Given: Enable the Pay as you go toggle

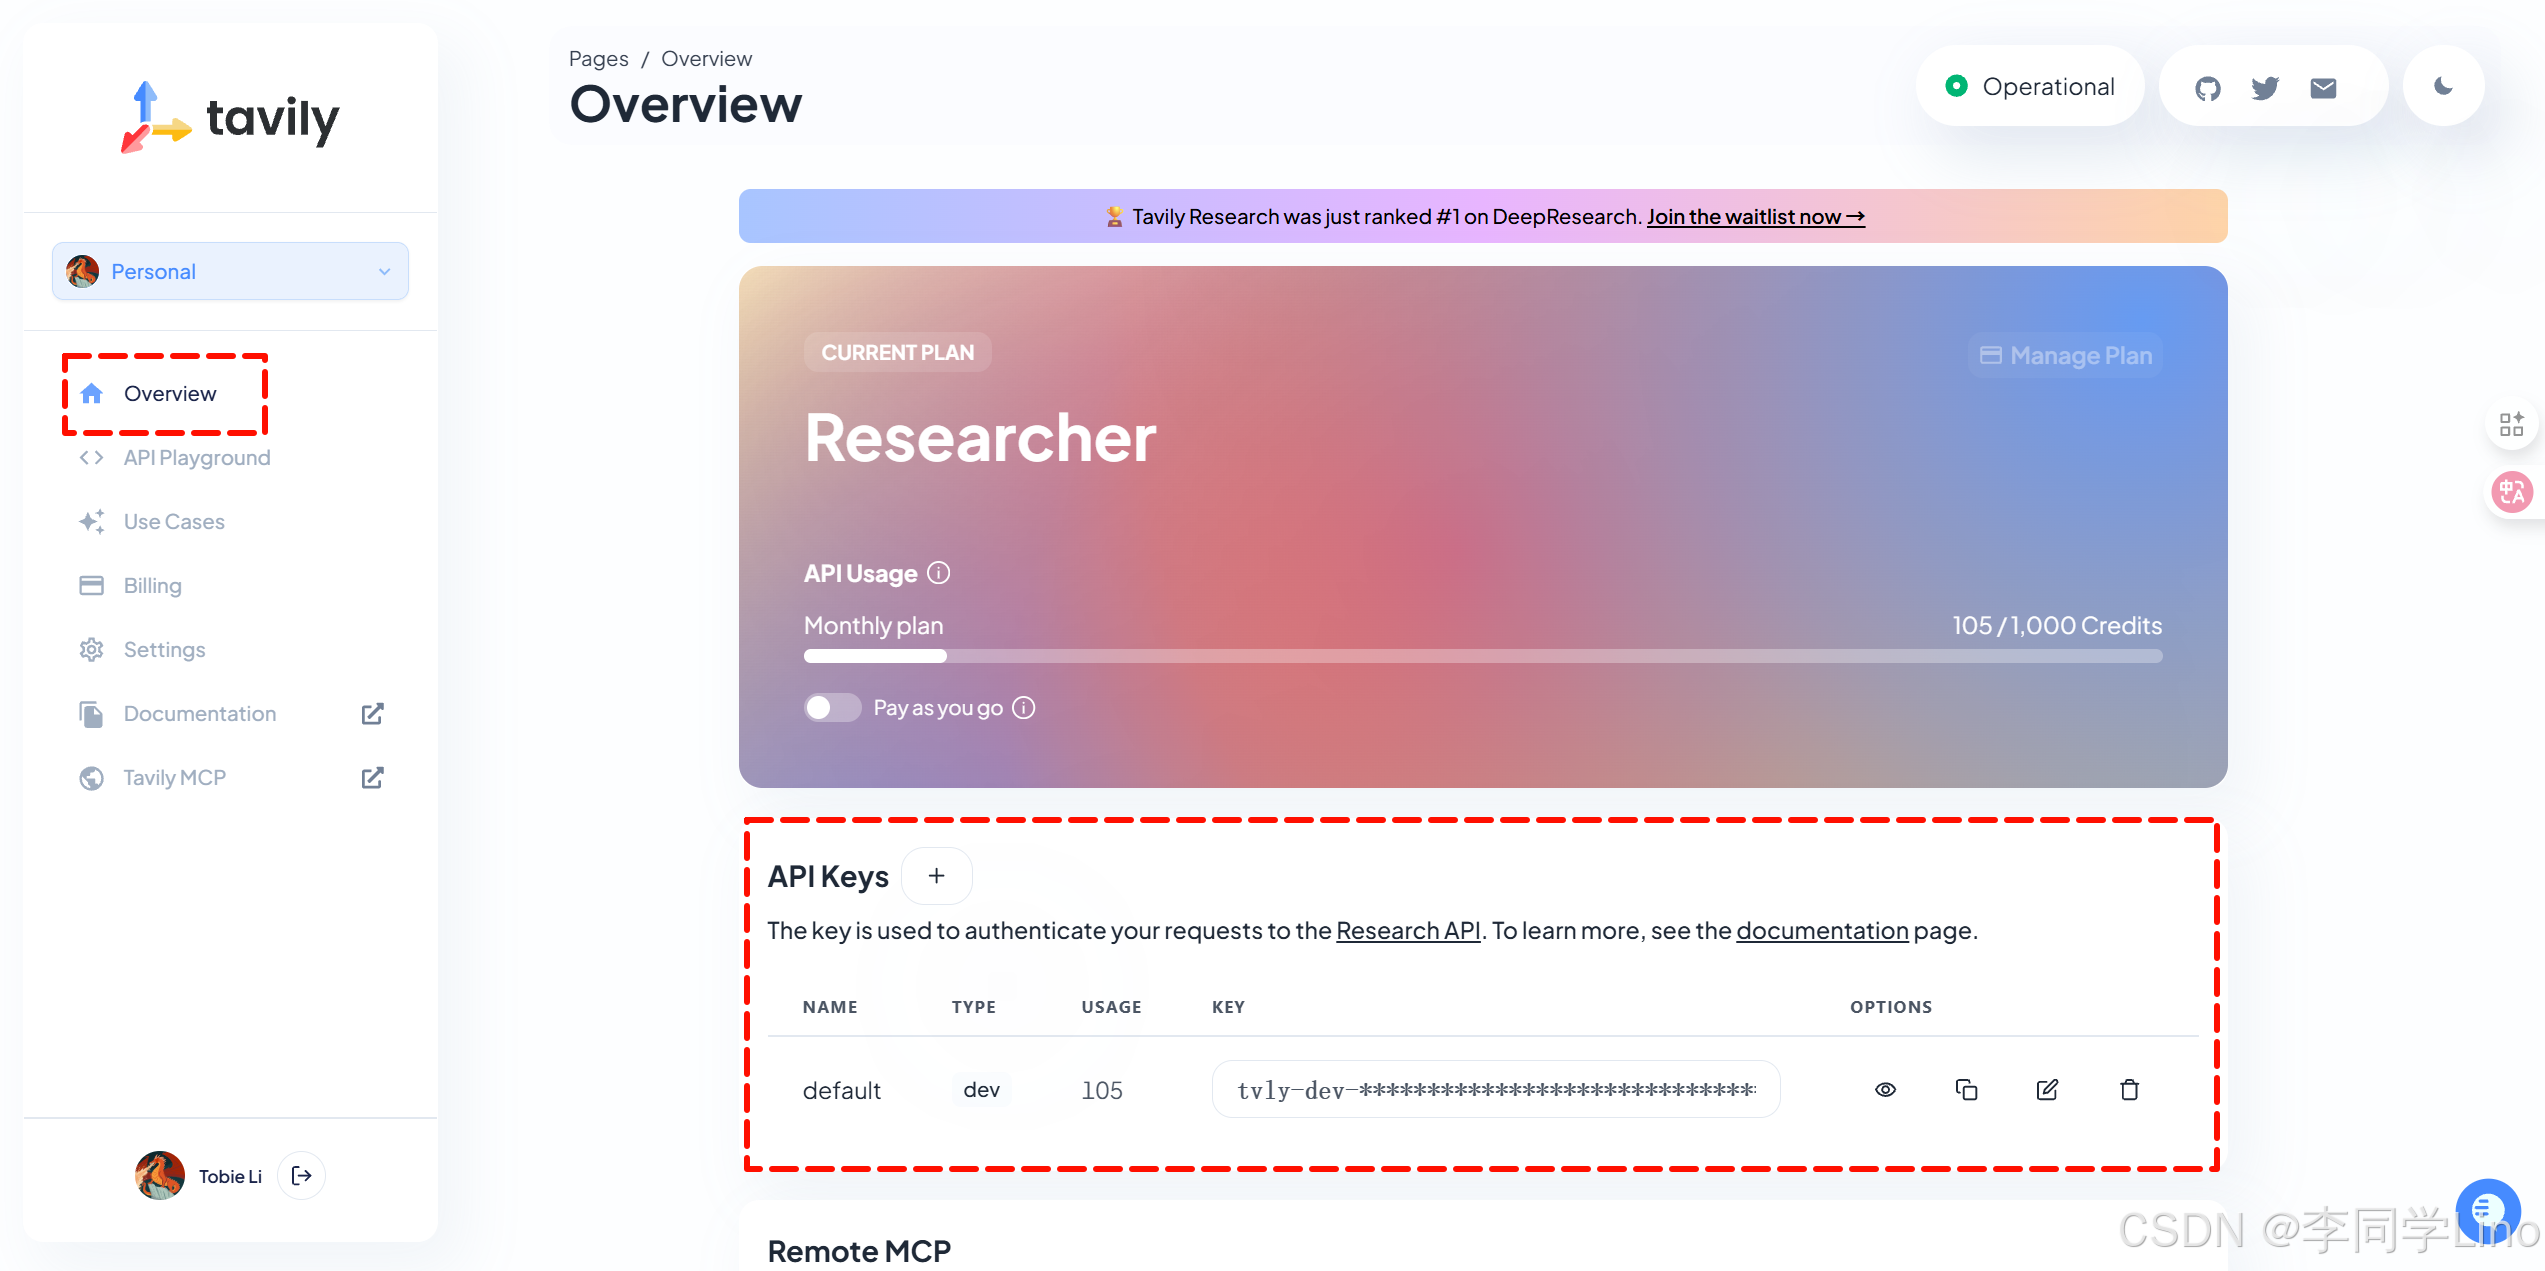Looking at the screenshot, I should point(832,707).
